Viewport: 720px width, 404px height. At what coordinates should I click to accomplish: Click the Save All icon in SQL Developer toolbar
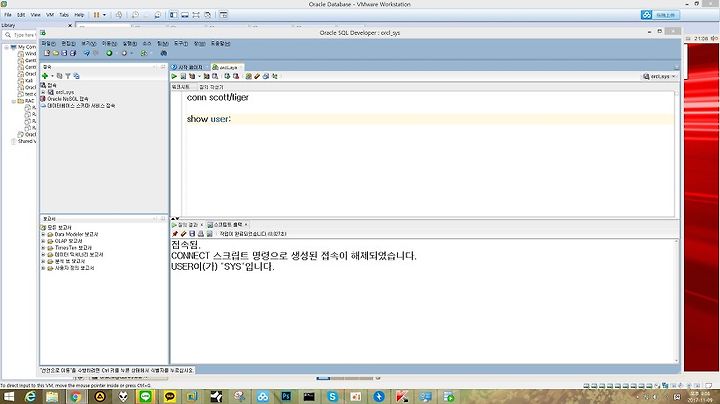[x=73, y=53]
